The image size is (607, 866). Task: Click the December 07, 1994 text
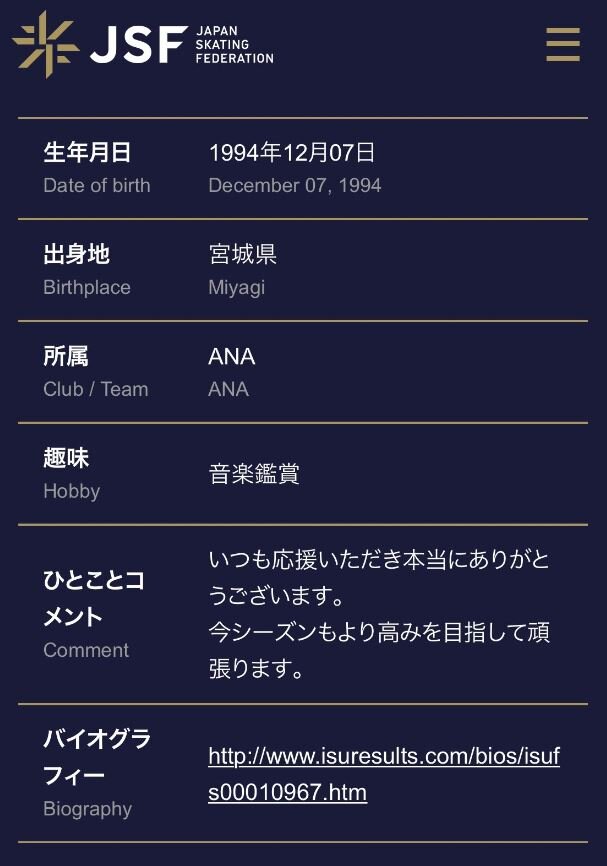tap(295, 185)
